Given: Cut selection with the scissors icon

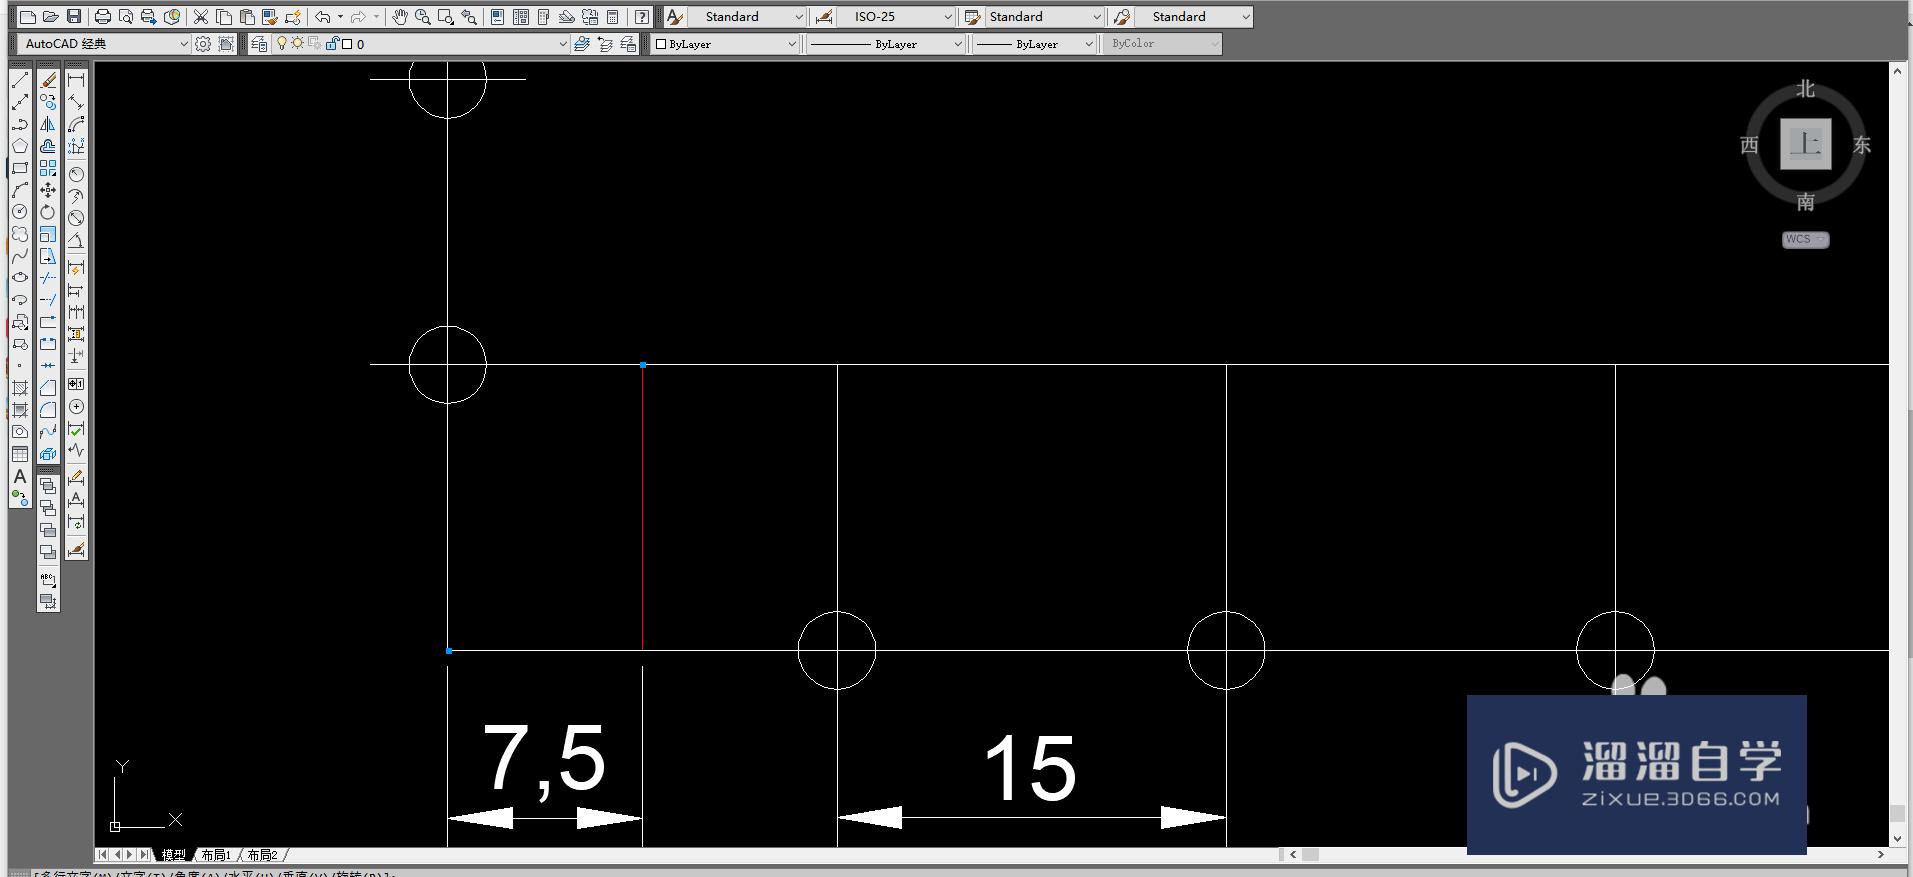Looking at the screenshot, I should tap(201, 17).
